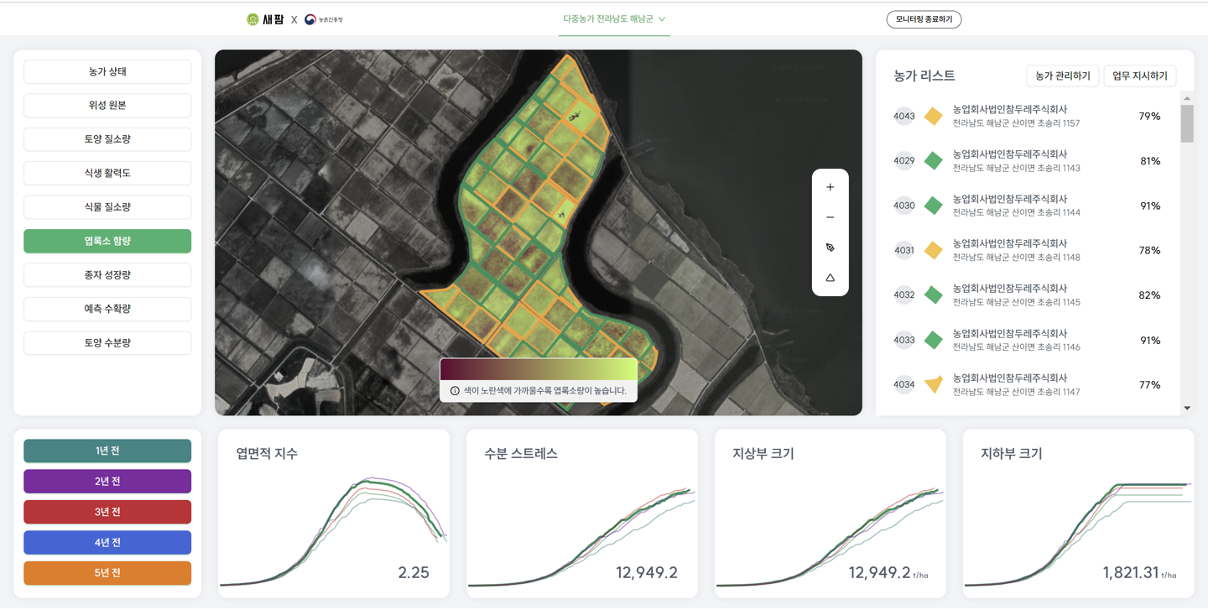Viewport: 1208px width, 610px height.
Task: Click the yellow field-shape icon for farm 4034
Action: pos(933,385)
